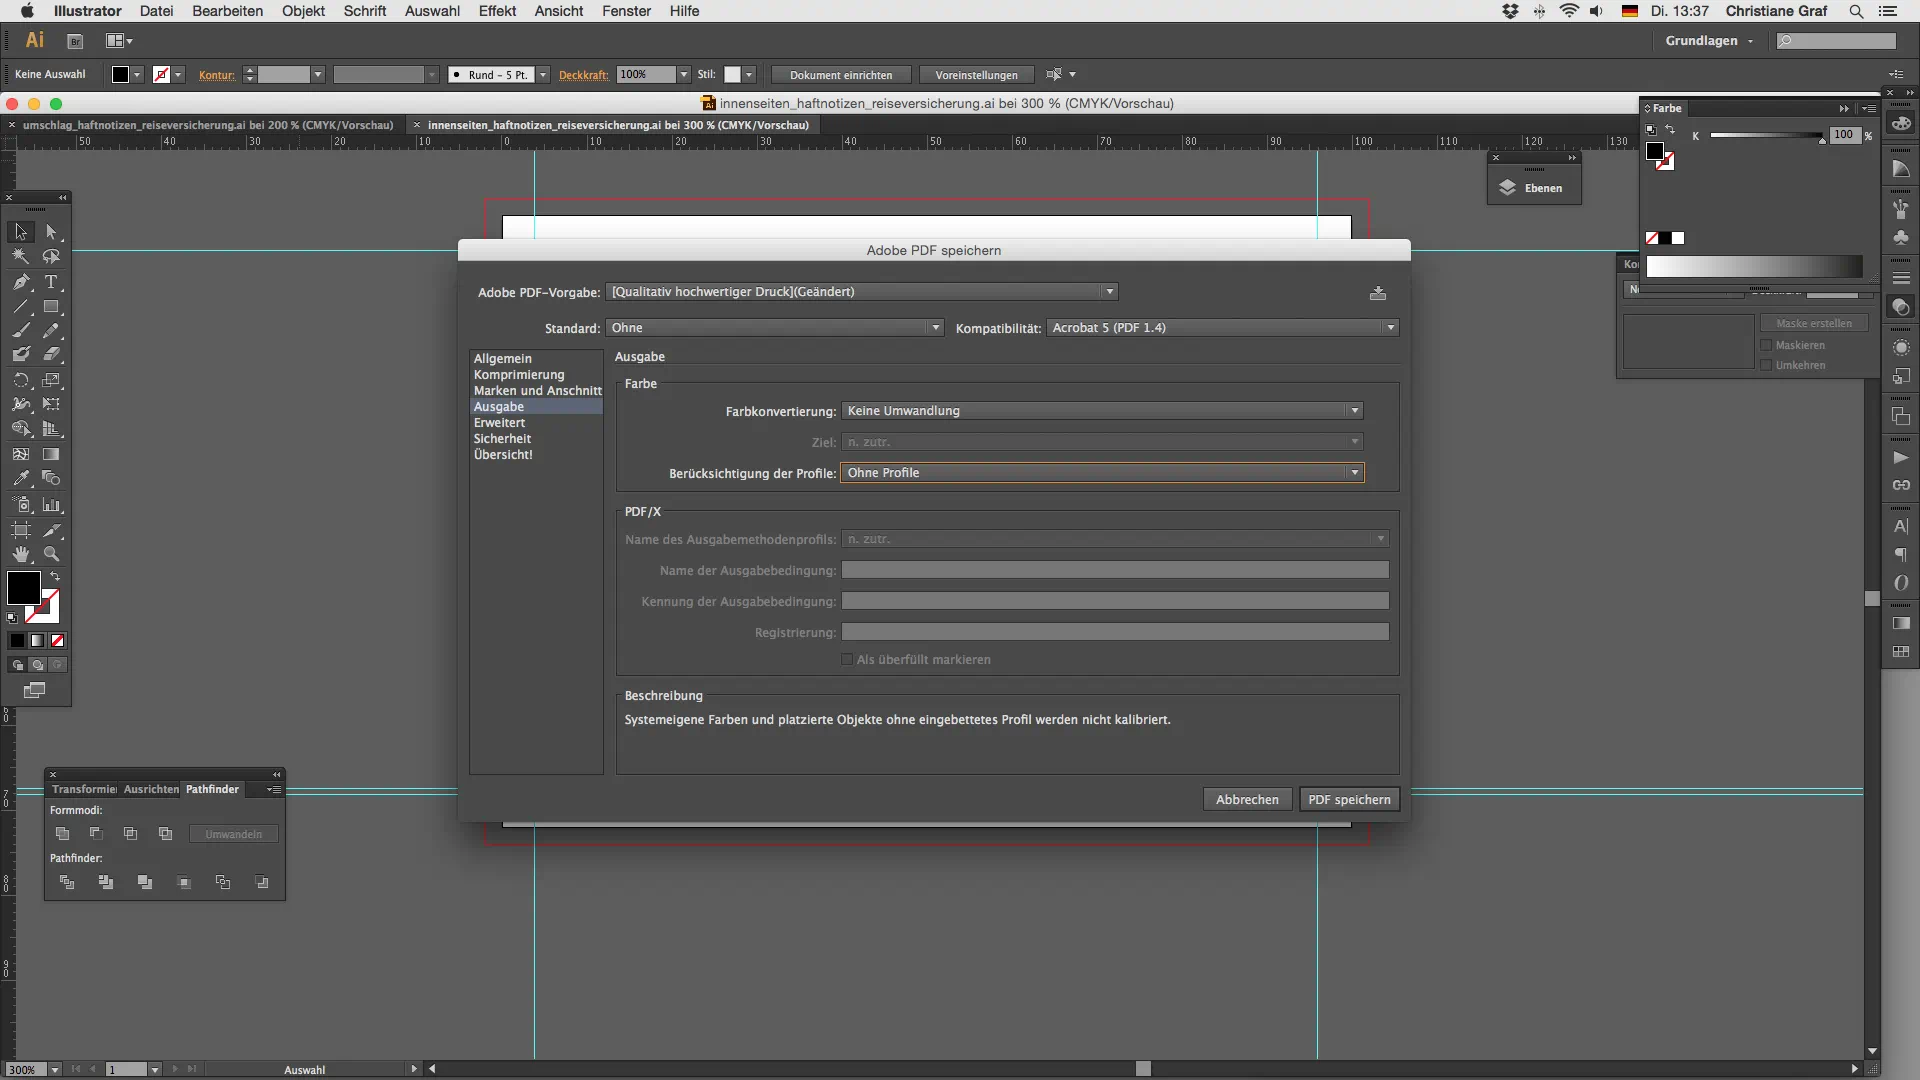Click the save PDF preset icon
This screenshot has height=1080, width=1920.
(x=1377, y=293)
